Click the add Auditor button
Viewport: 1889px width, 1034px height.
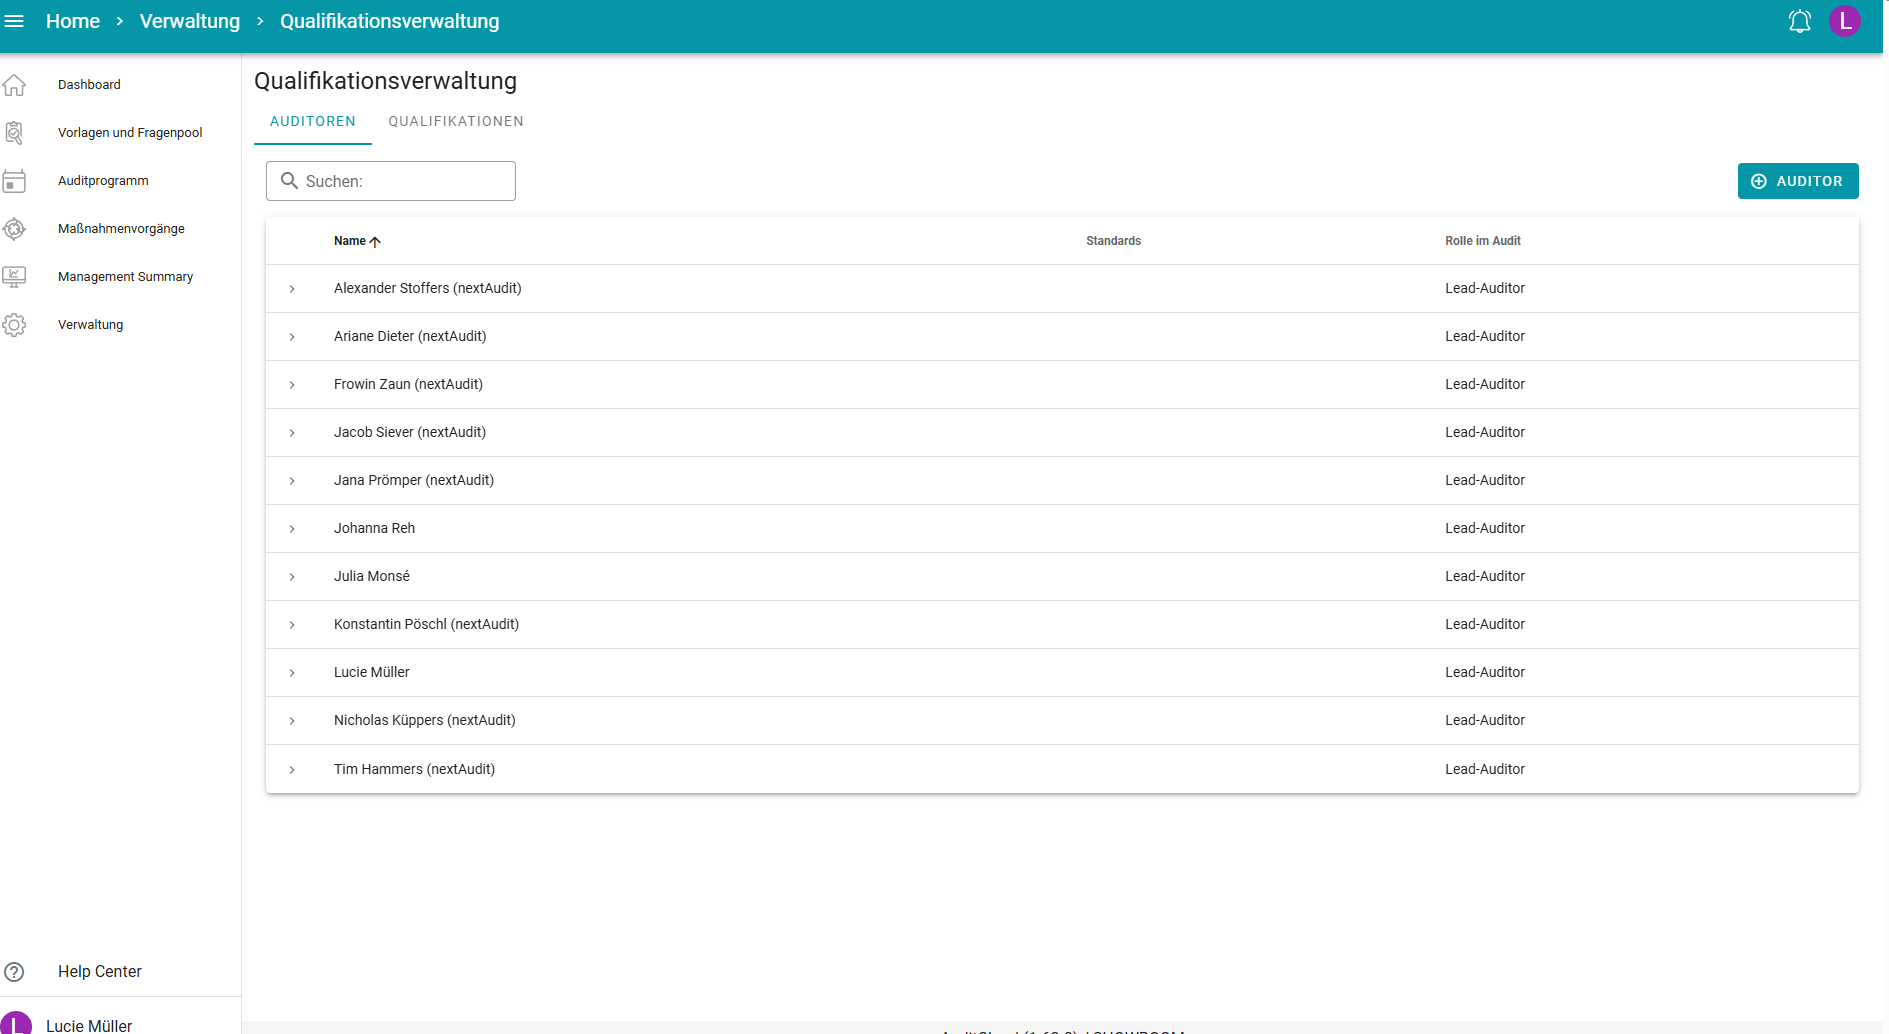[x=1797, y=181]
